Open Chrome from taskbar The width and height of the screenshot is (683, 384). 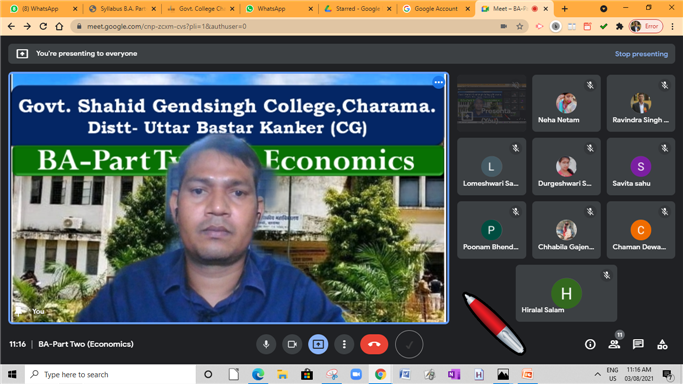(380, 374)
